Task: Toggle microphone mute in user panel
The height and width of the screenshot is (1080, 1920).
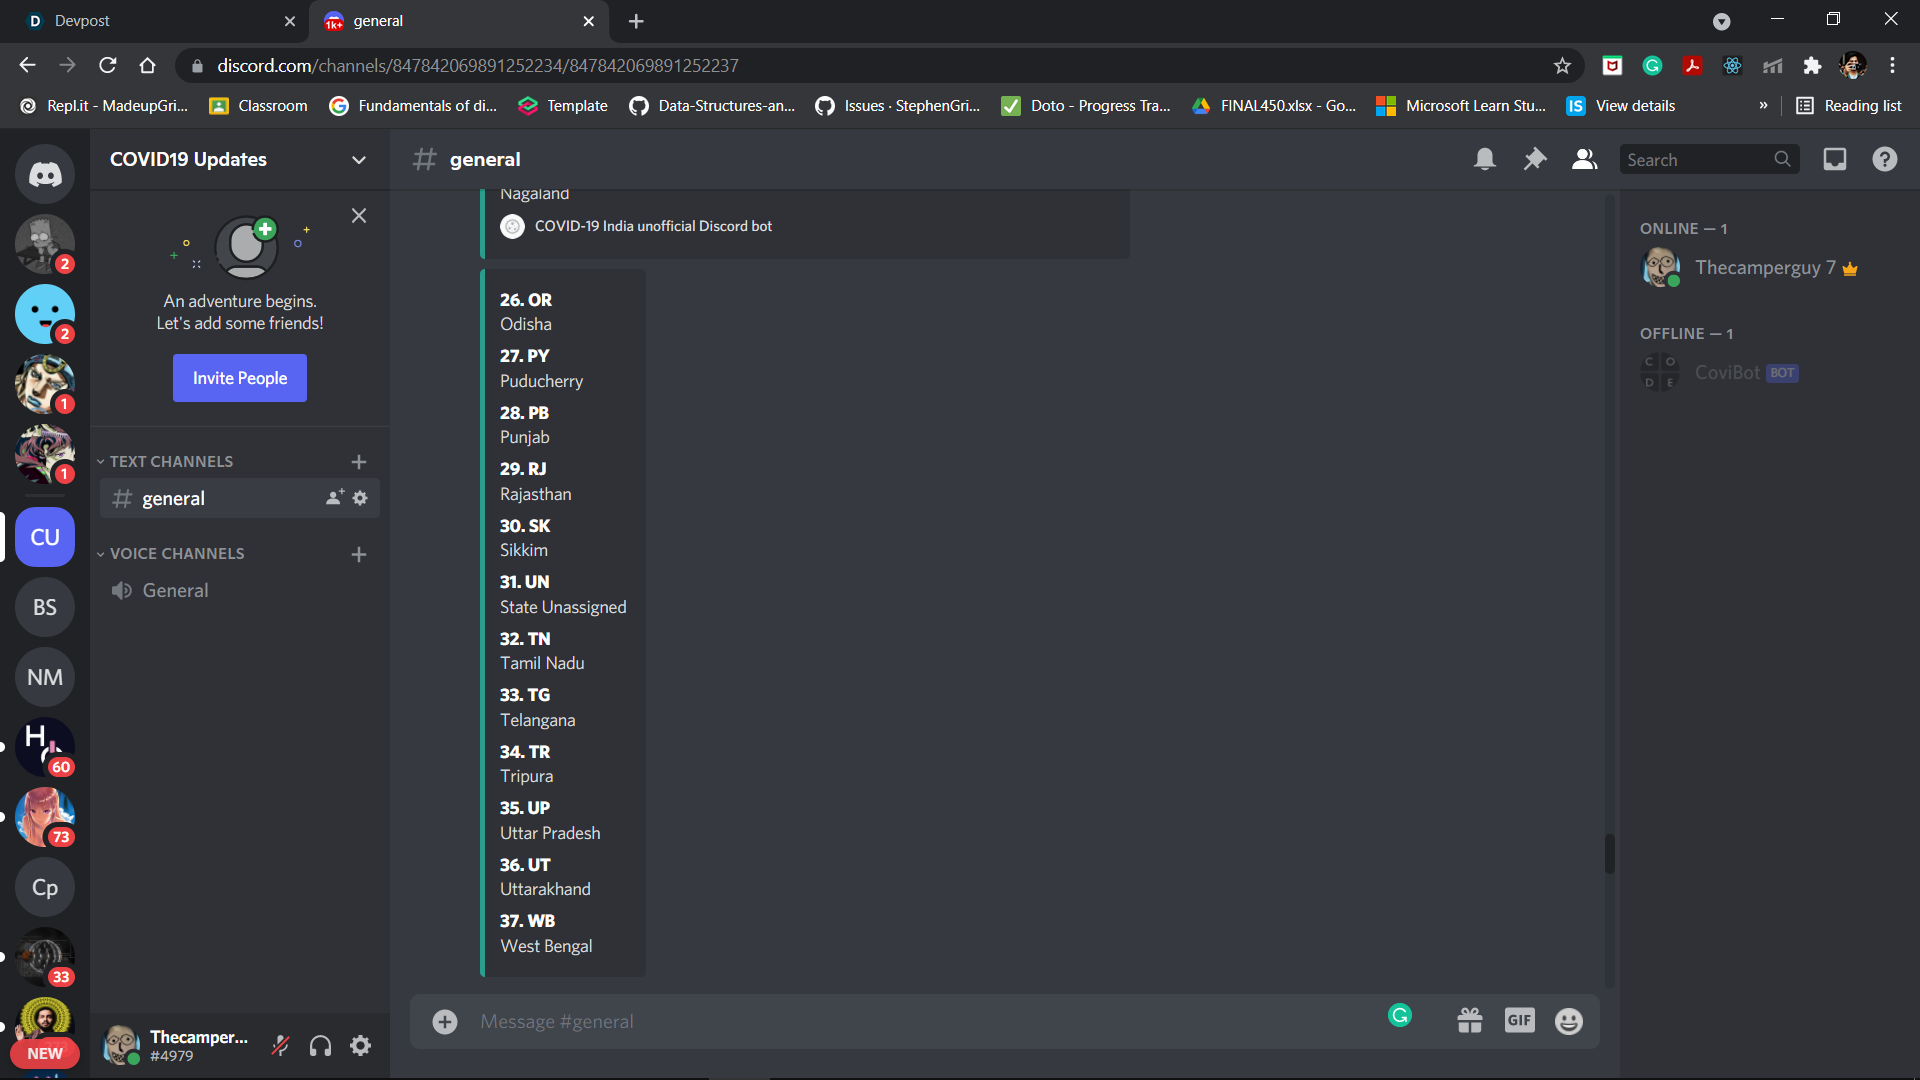Action: click(281, 1046)
